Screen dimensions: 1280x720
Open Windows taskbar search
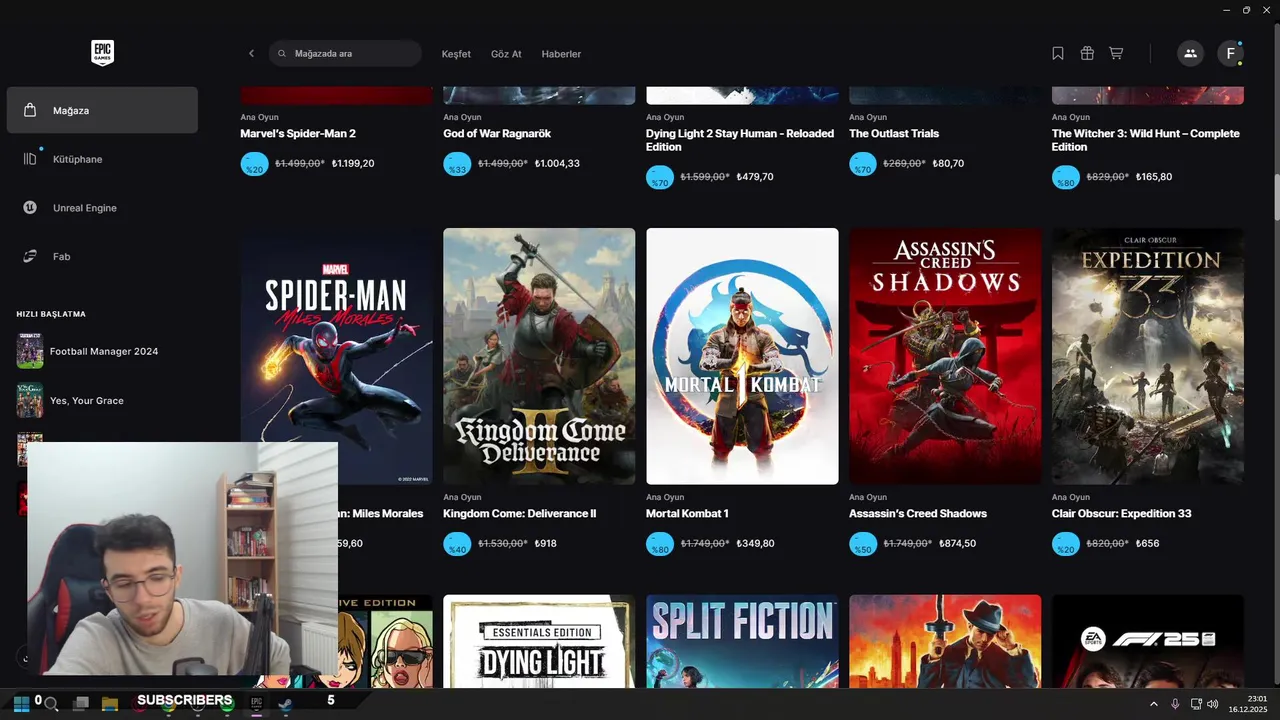tap(51, 703)
